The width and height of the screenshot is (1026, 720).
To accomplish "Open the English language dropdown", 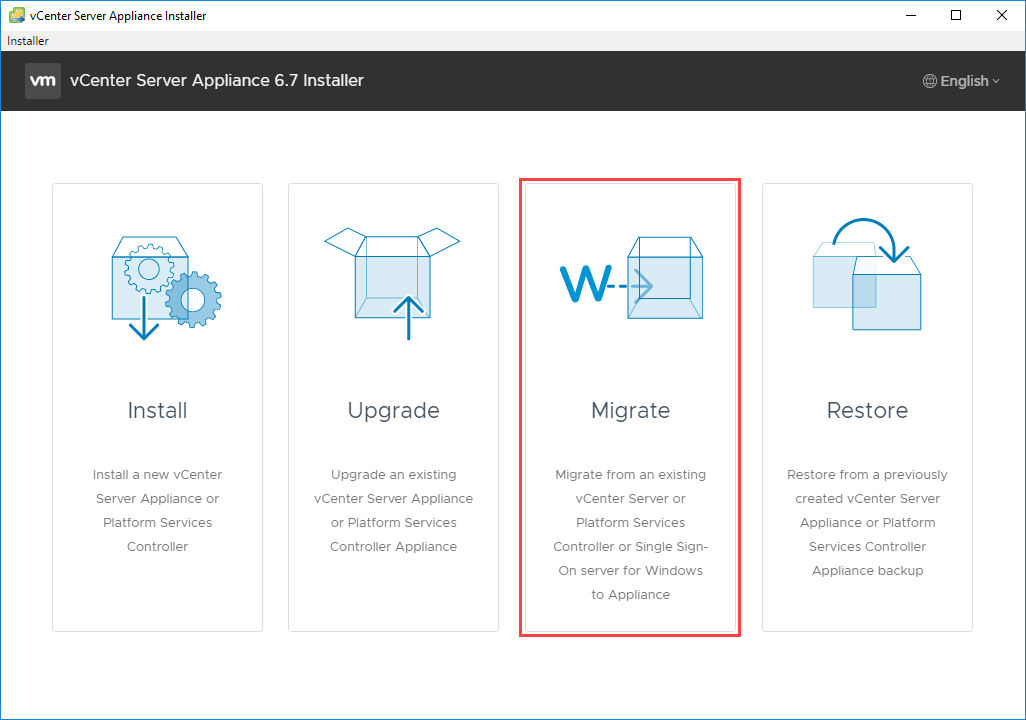I will pos(961,81).
